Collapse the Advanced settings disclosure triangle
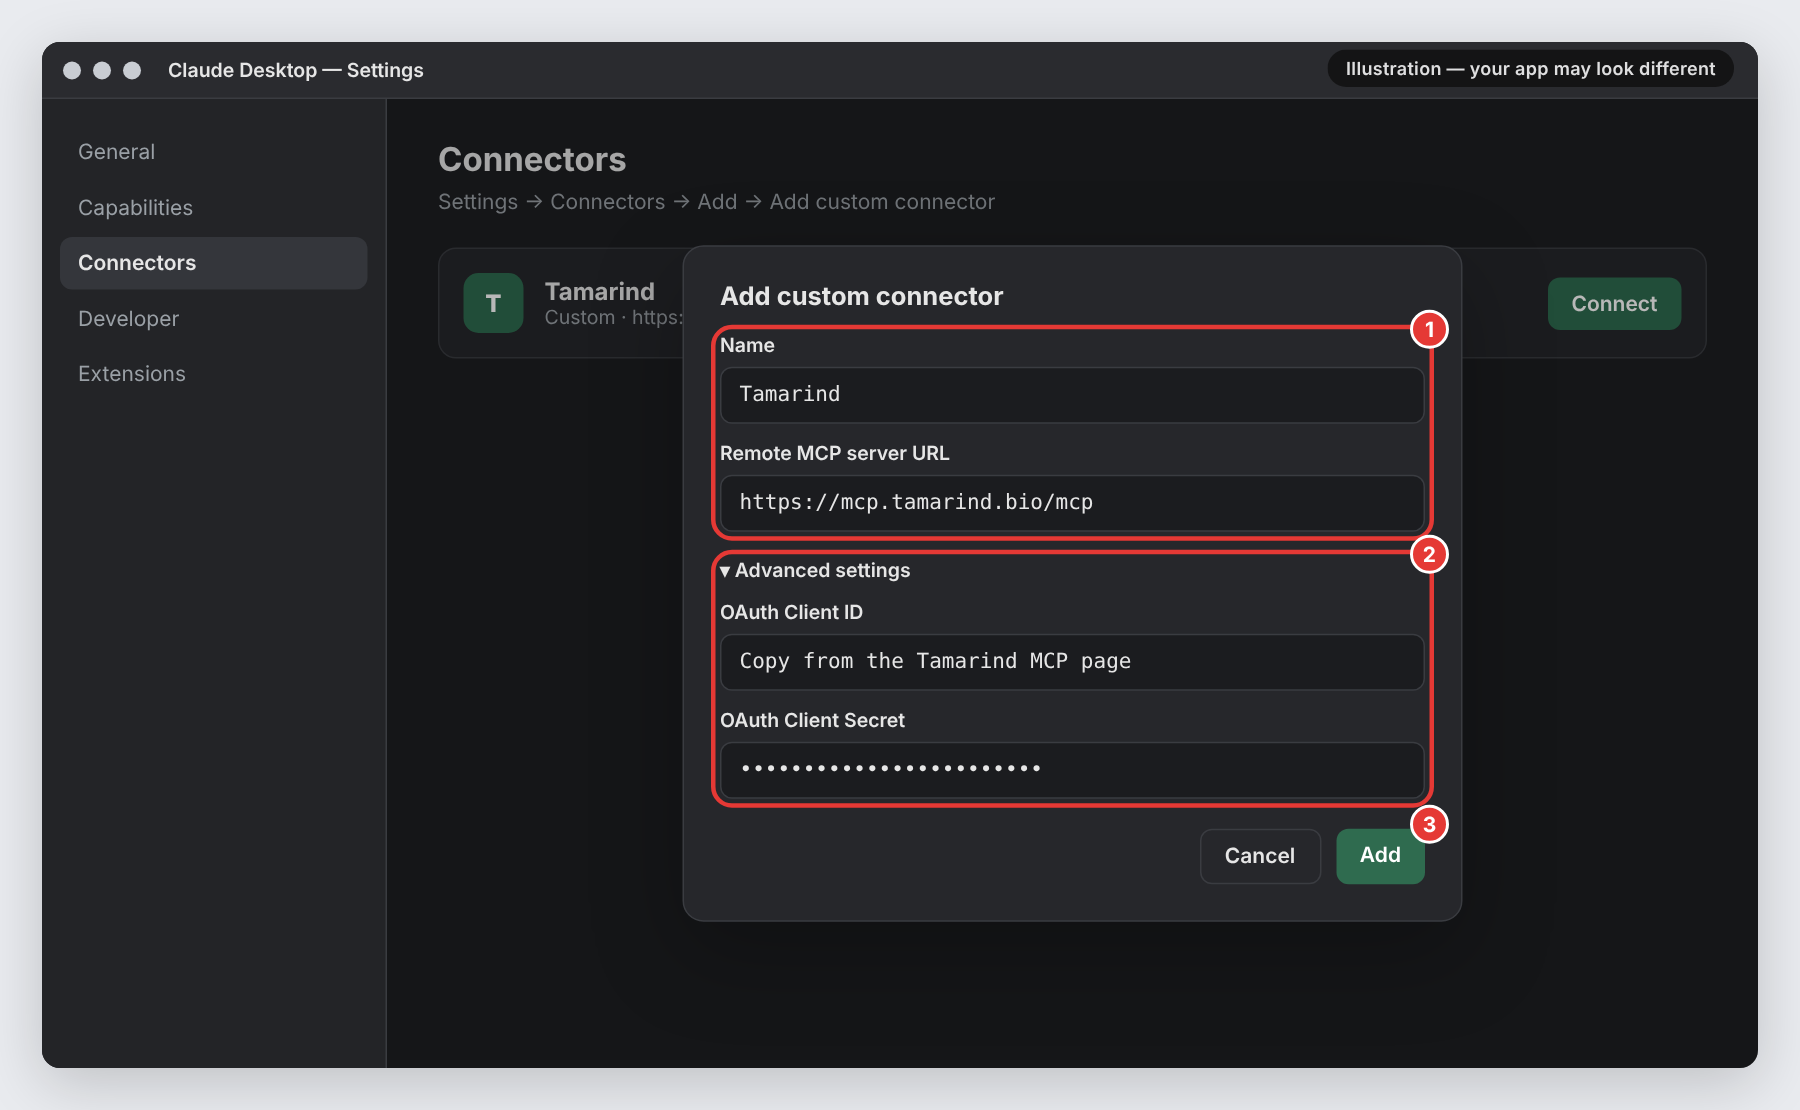The image size is (1800, 1110). [x=725, y=571]
